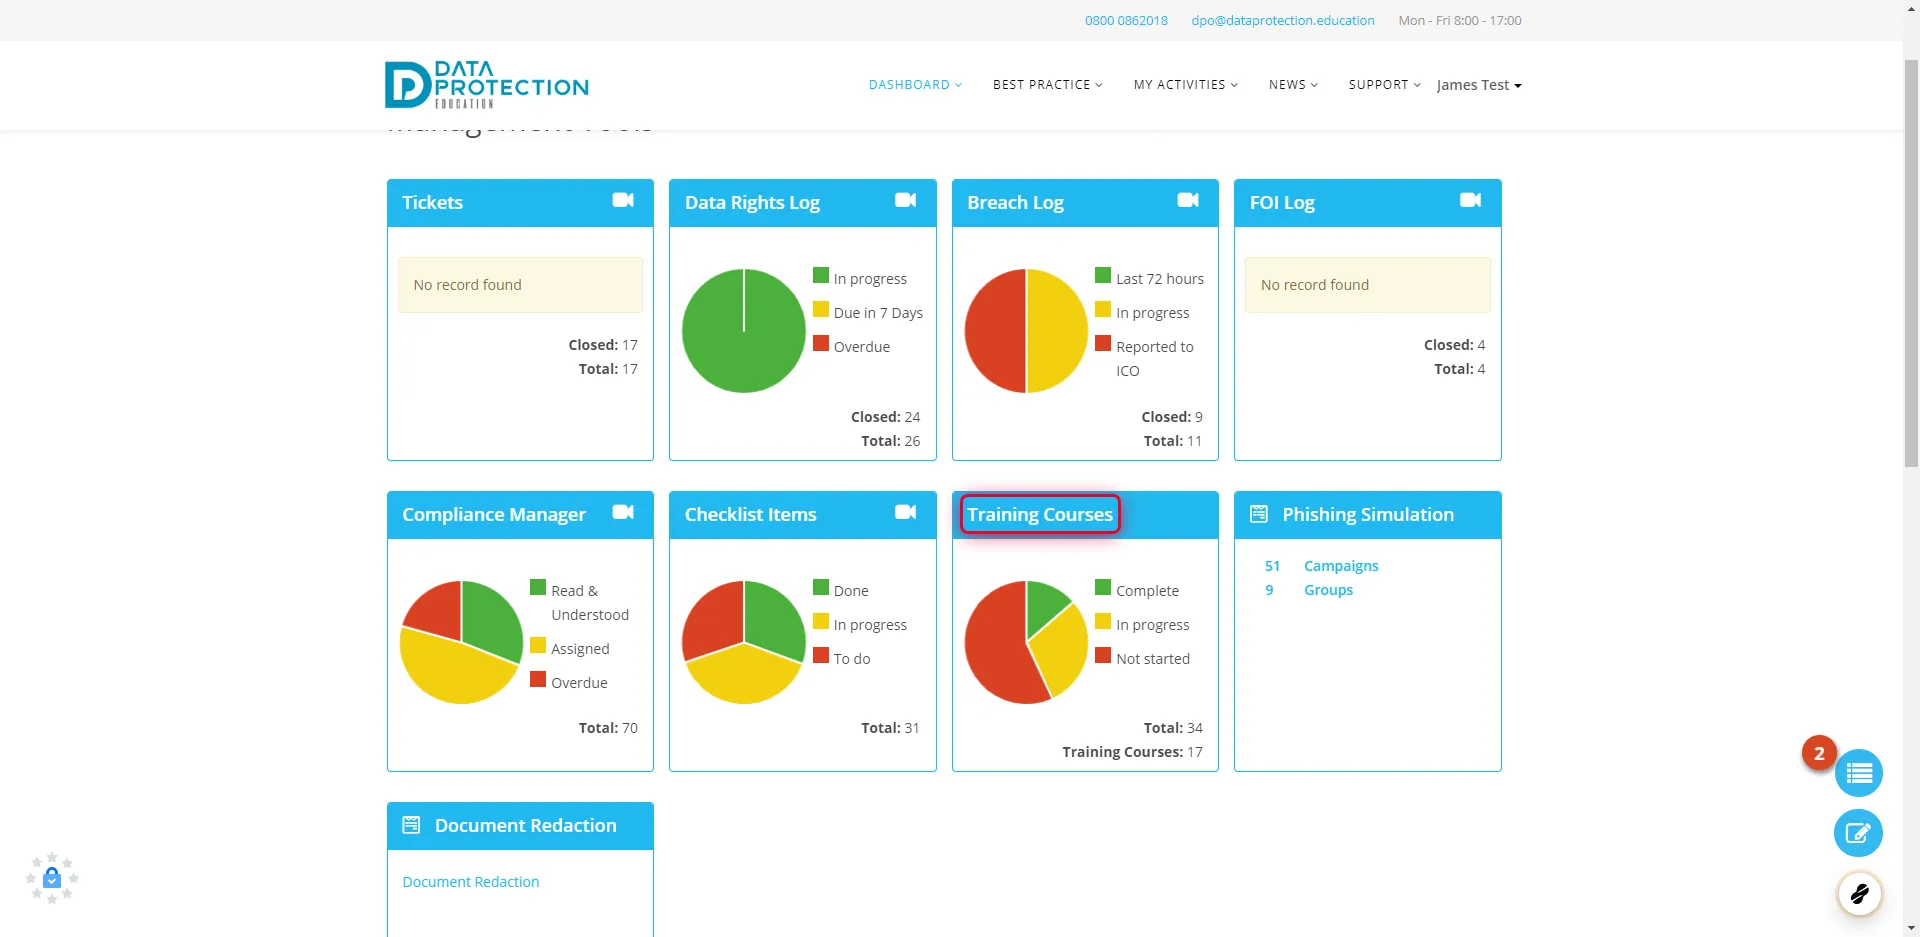Open the Tickets video camera icon
The height and width of the screenshot is (937, 1920).
[x=623, y=200]
